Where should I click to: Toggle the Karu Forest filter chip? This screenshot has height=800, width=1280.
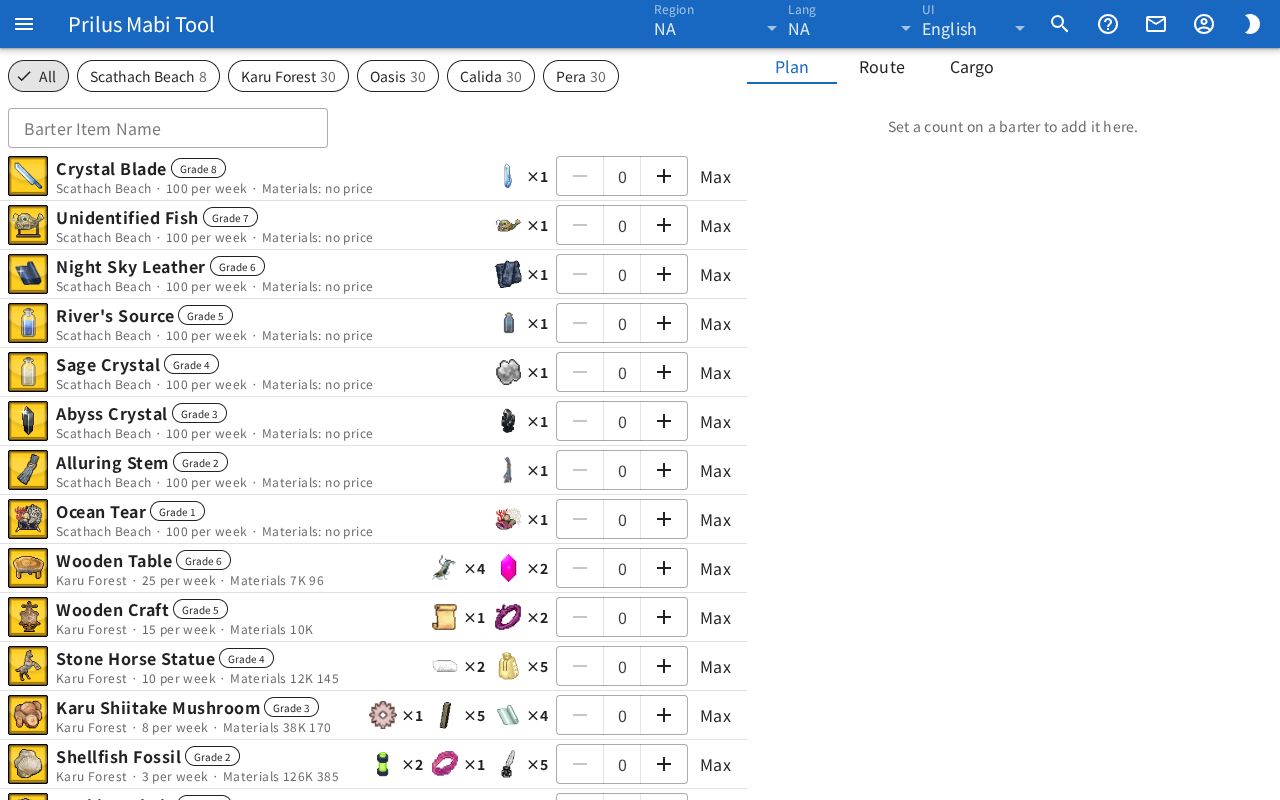point(288,76)
